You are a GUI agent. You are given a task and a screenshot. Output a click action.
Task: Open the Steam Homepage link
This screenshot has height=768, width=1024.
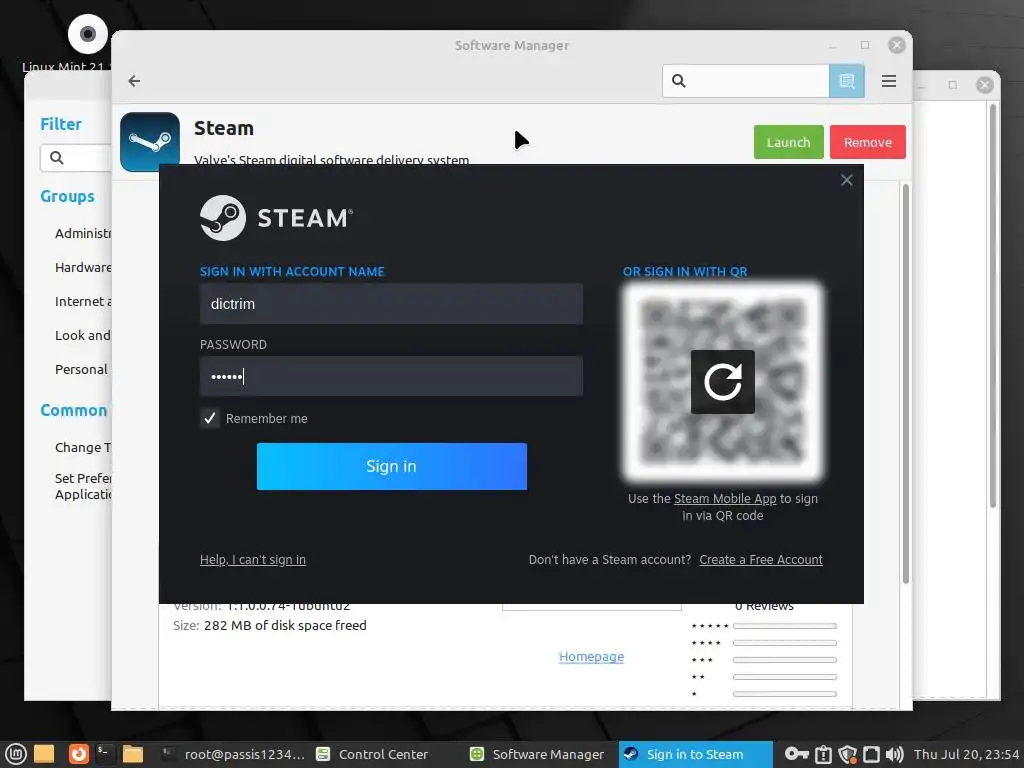[x=591, y=656]
